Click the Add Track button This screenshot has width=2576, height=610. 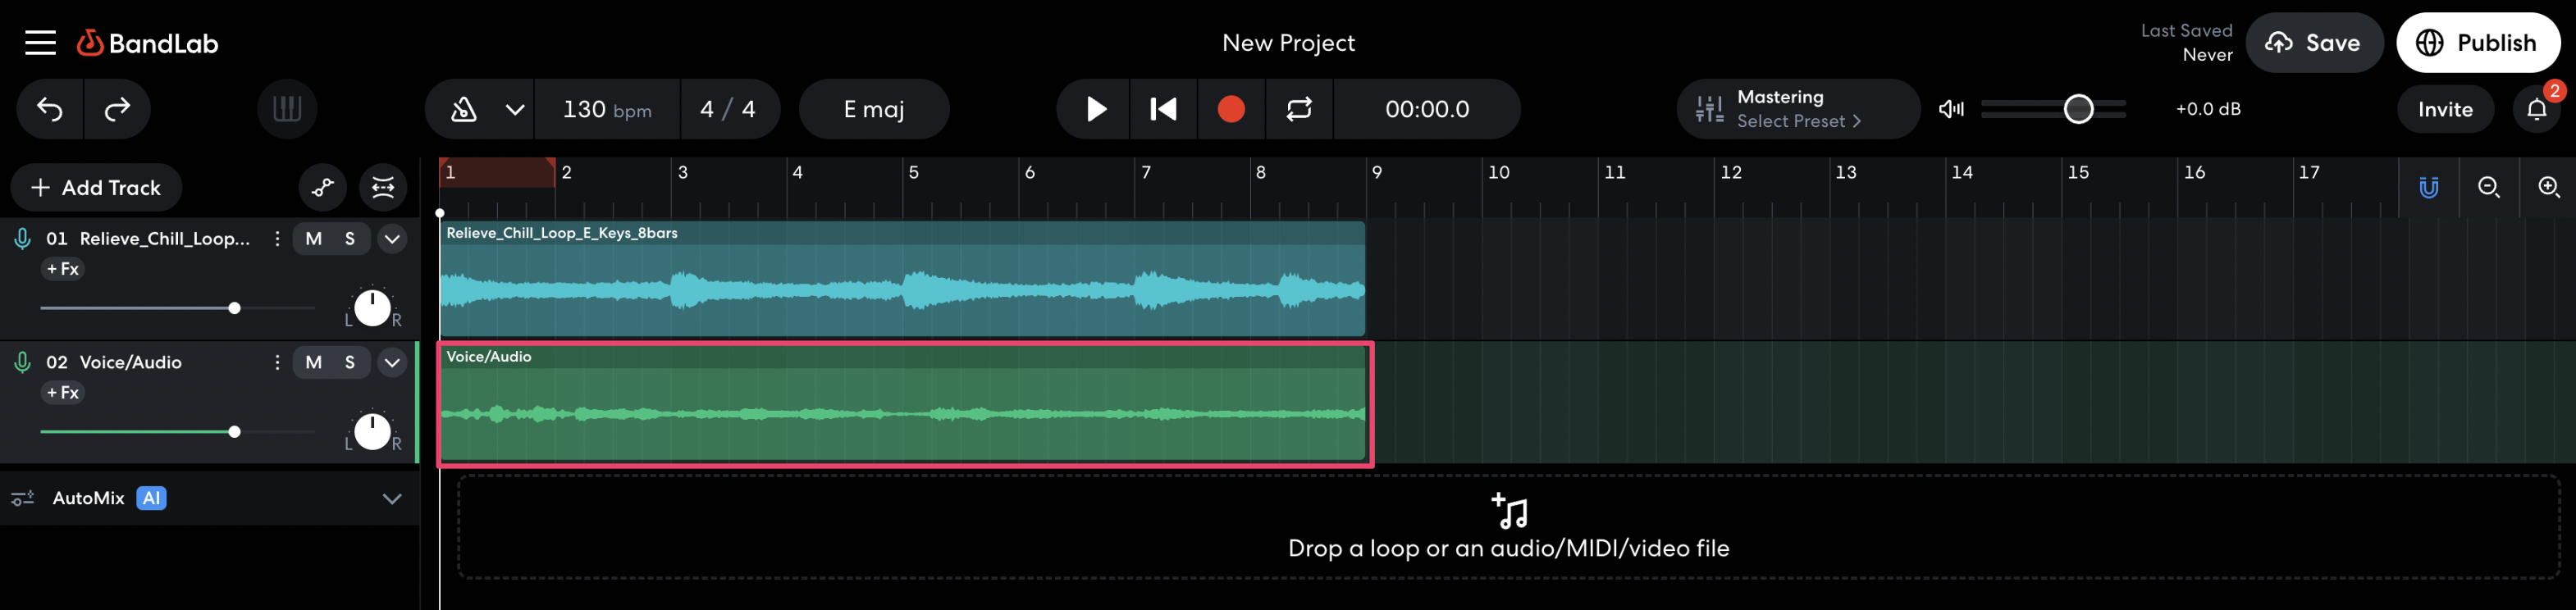[x=97, y=188]
